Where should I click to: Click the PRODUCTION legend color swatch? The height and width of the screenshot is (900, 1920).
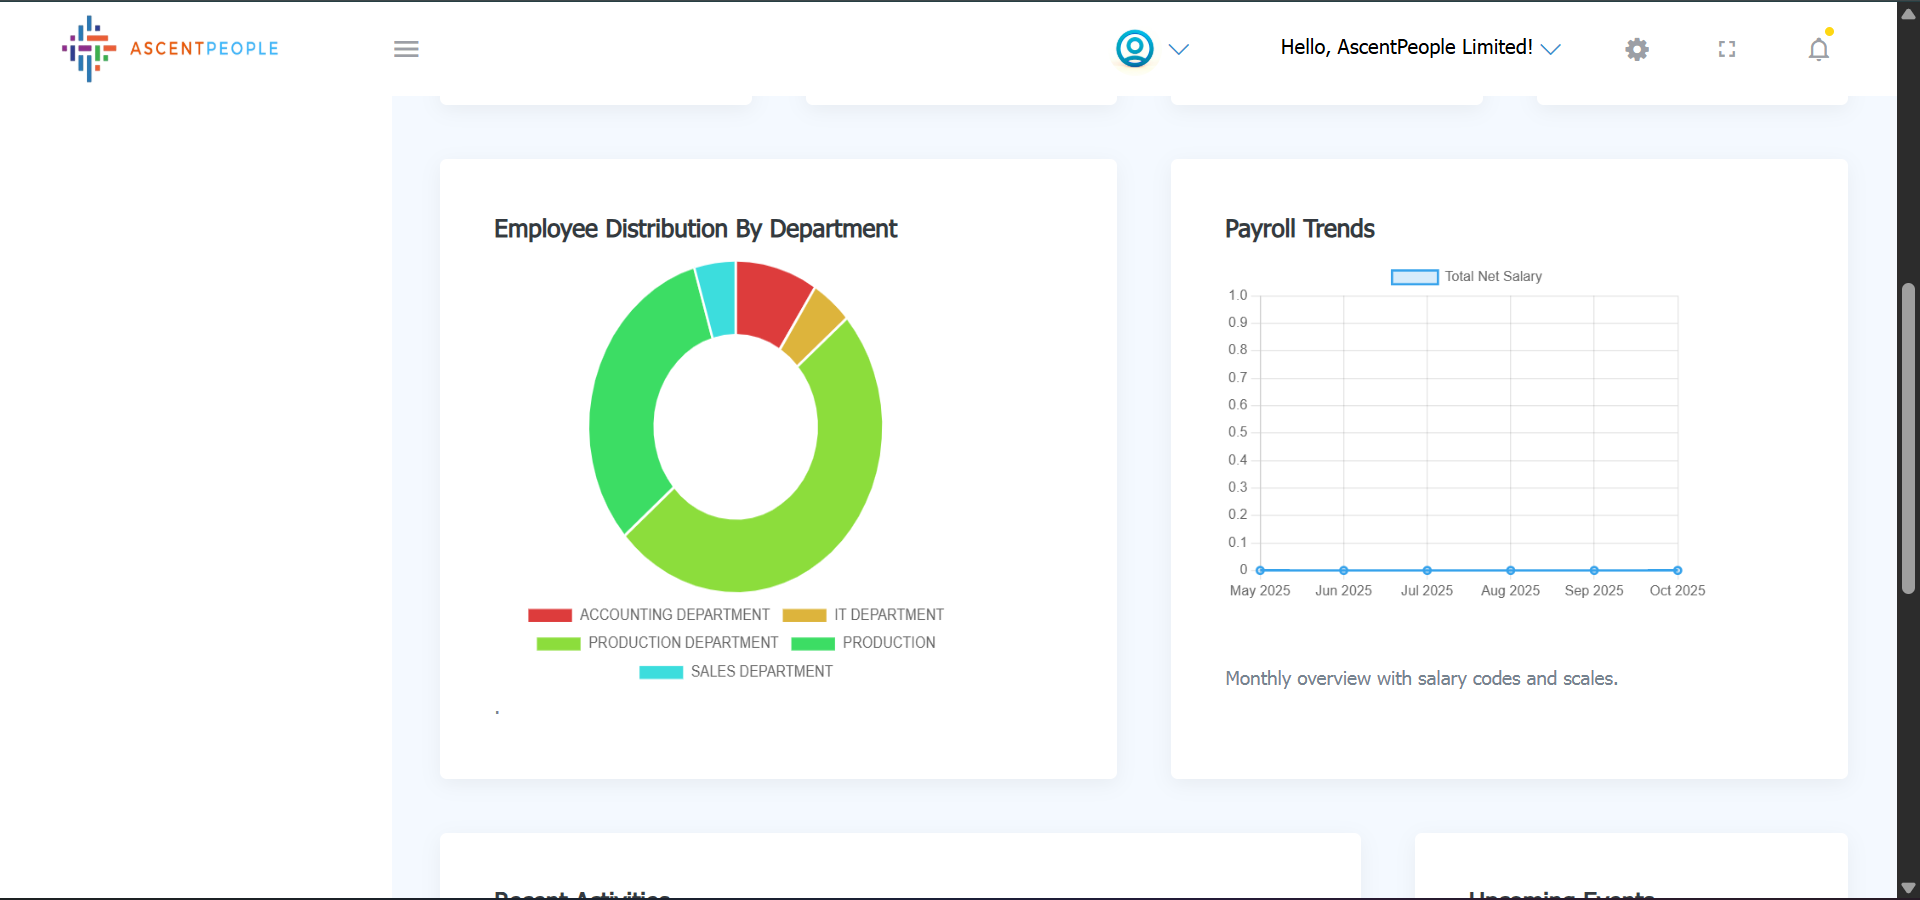[x=812, y=643]
